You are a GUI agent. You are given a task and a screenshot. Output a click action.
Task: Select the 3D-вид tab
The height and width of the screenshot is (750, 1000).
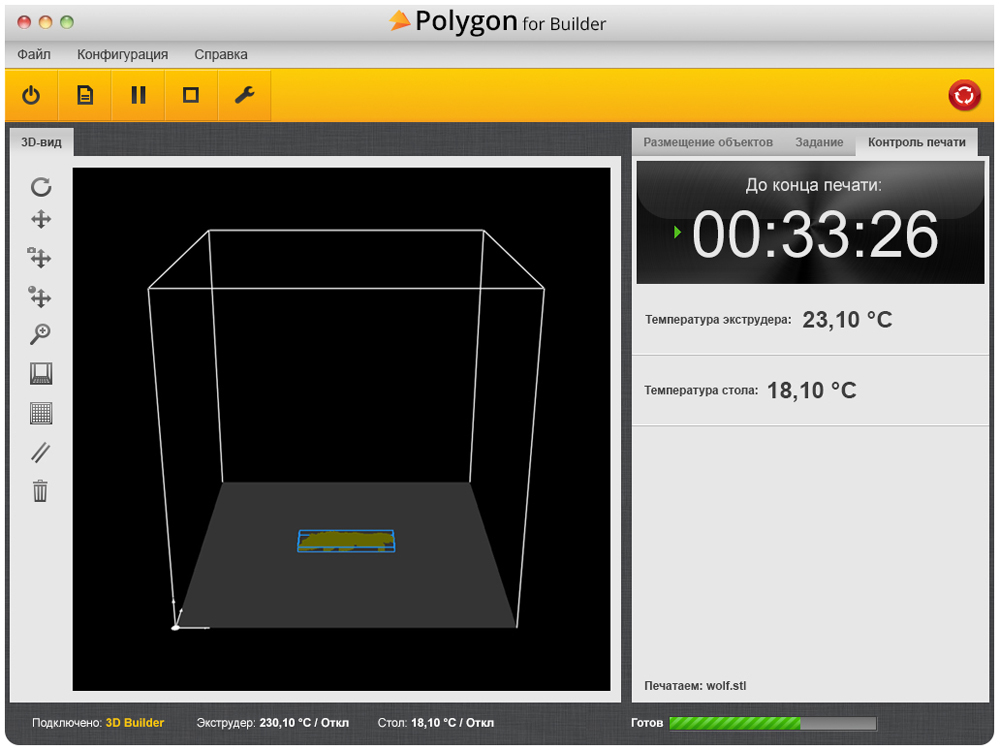[x=41, y=142]
